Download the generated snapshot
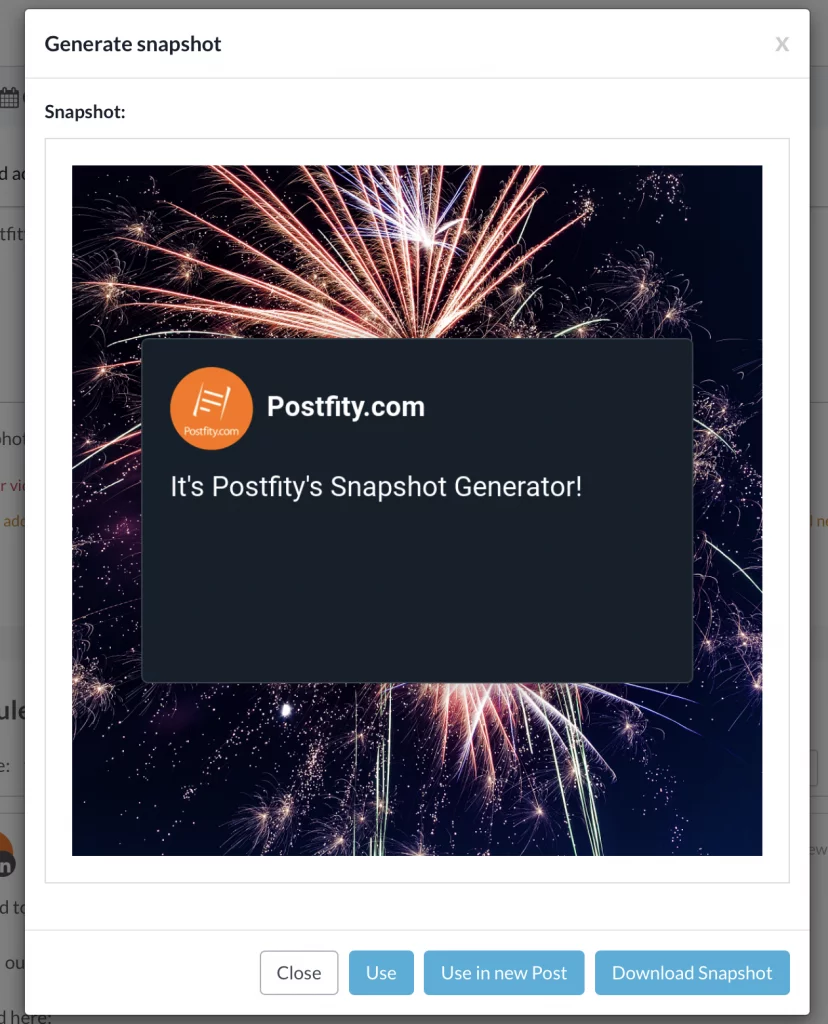 click(692, 972)
